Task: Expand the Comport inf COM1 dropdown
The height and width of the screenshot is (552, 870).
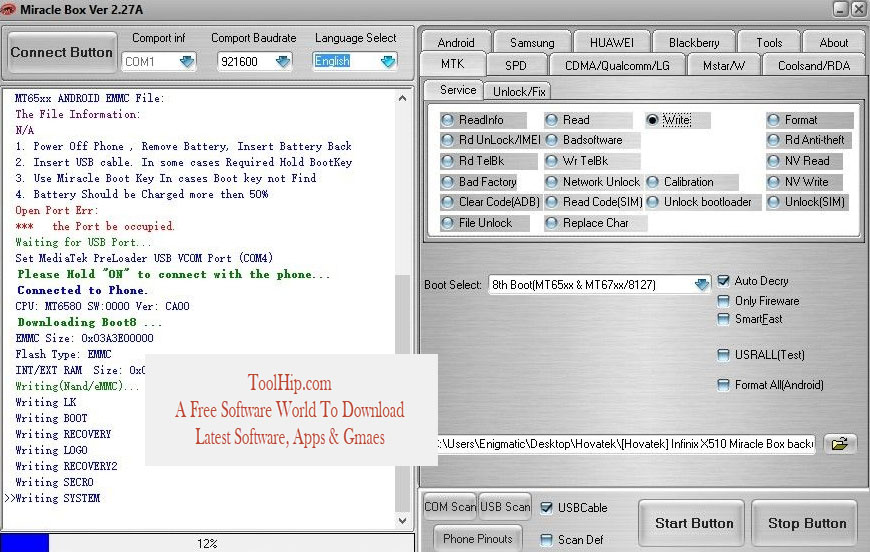Action: click(x=187, y=62)
